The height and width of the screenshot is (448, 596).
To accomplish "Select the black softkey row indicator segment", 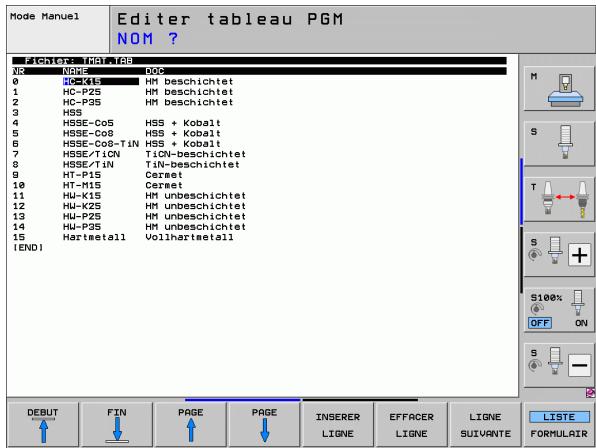I will click(x=360, y=400).
